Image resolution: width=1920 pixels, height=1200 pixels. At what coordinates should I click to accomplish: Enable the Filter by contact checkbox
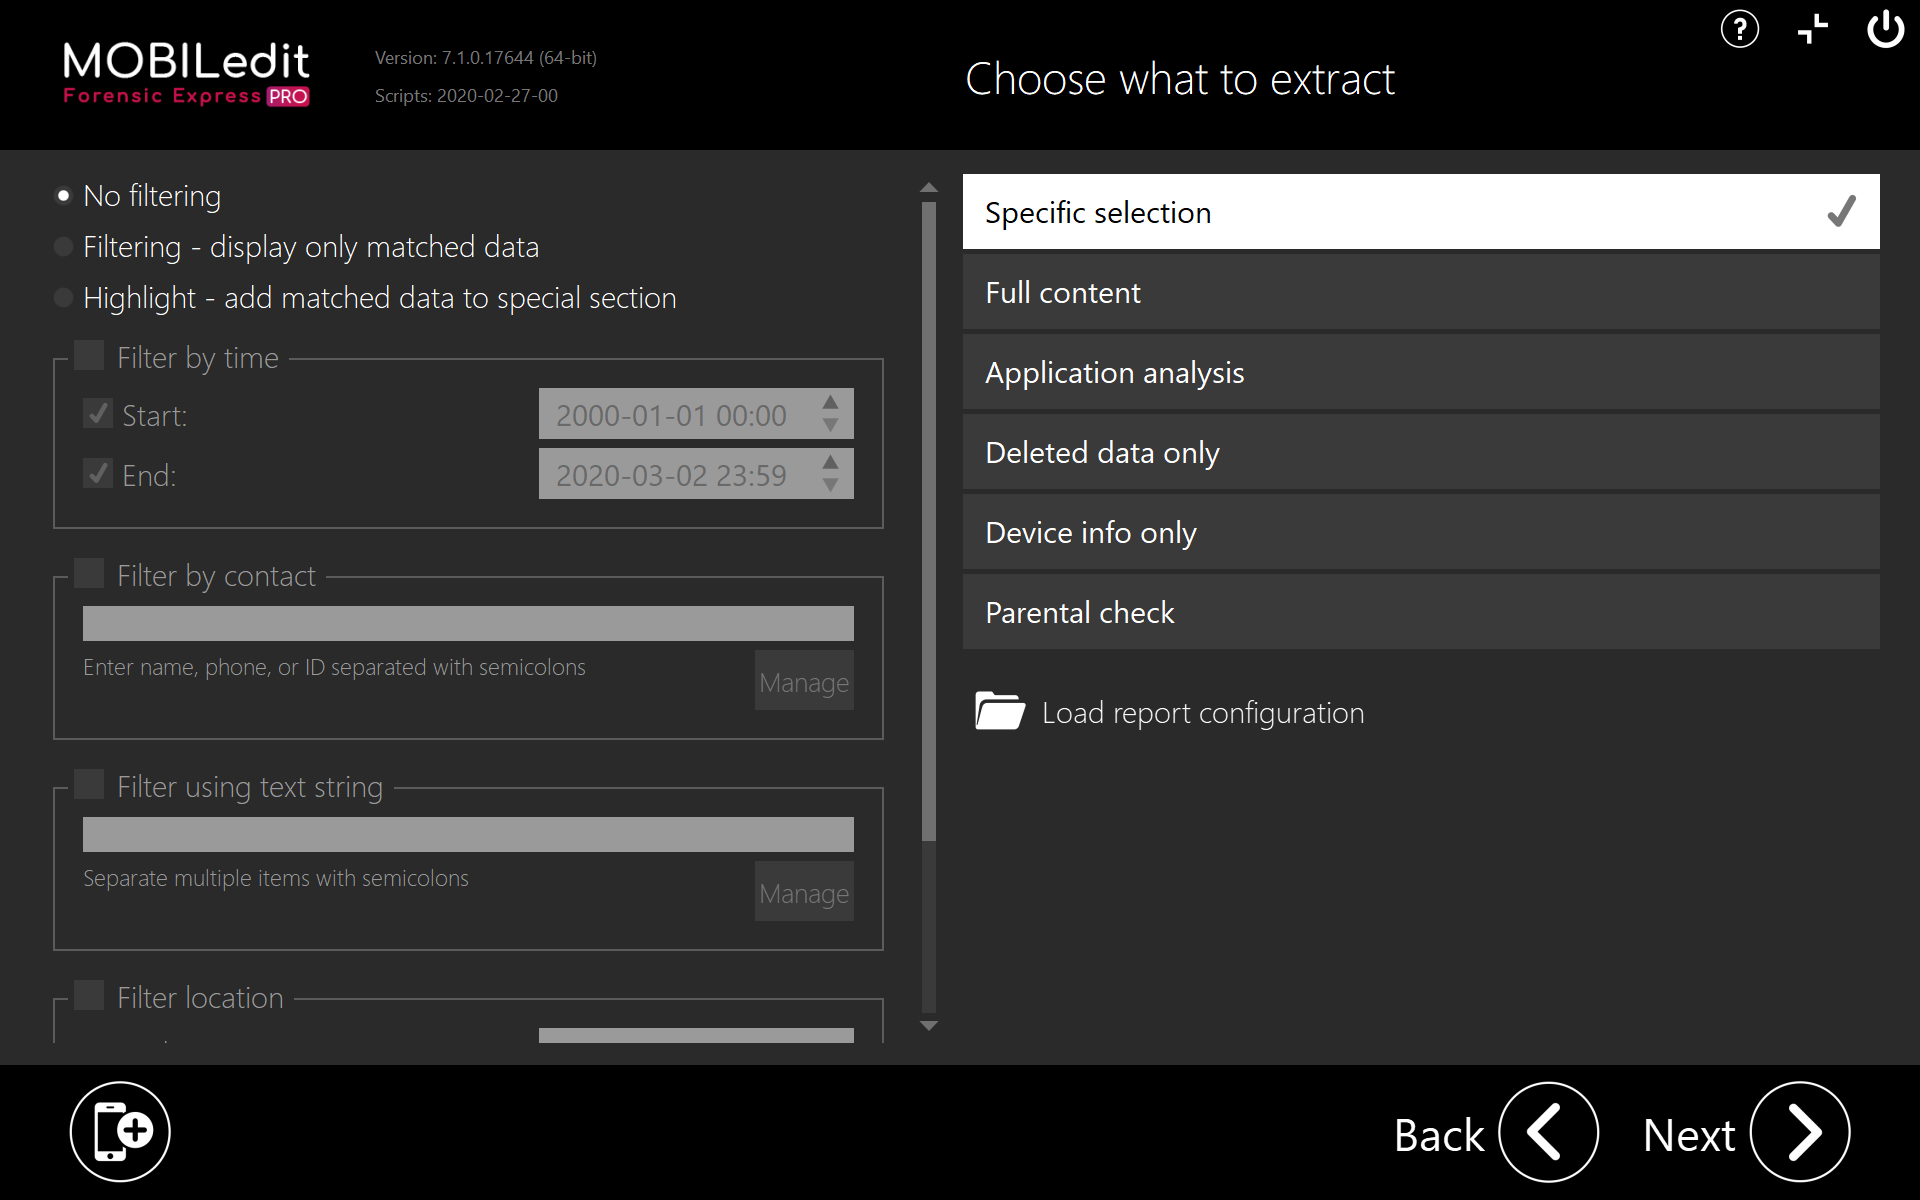90,574
